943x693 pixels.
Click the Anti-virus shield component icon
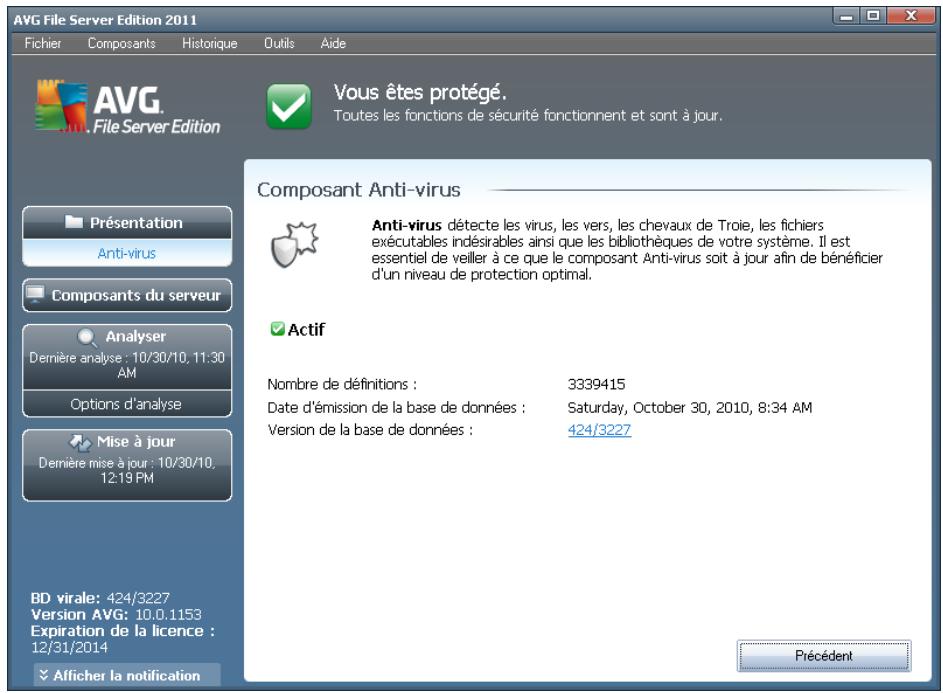[294, 244]
